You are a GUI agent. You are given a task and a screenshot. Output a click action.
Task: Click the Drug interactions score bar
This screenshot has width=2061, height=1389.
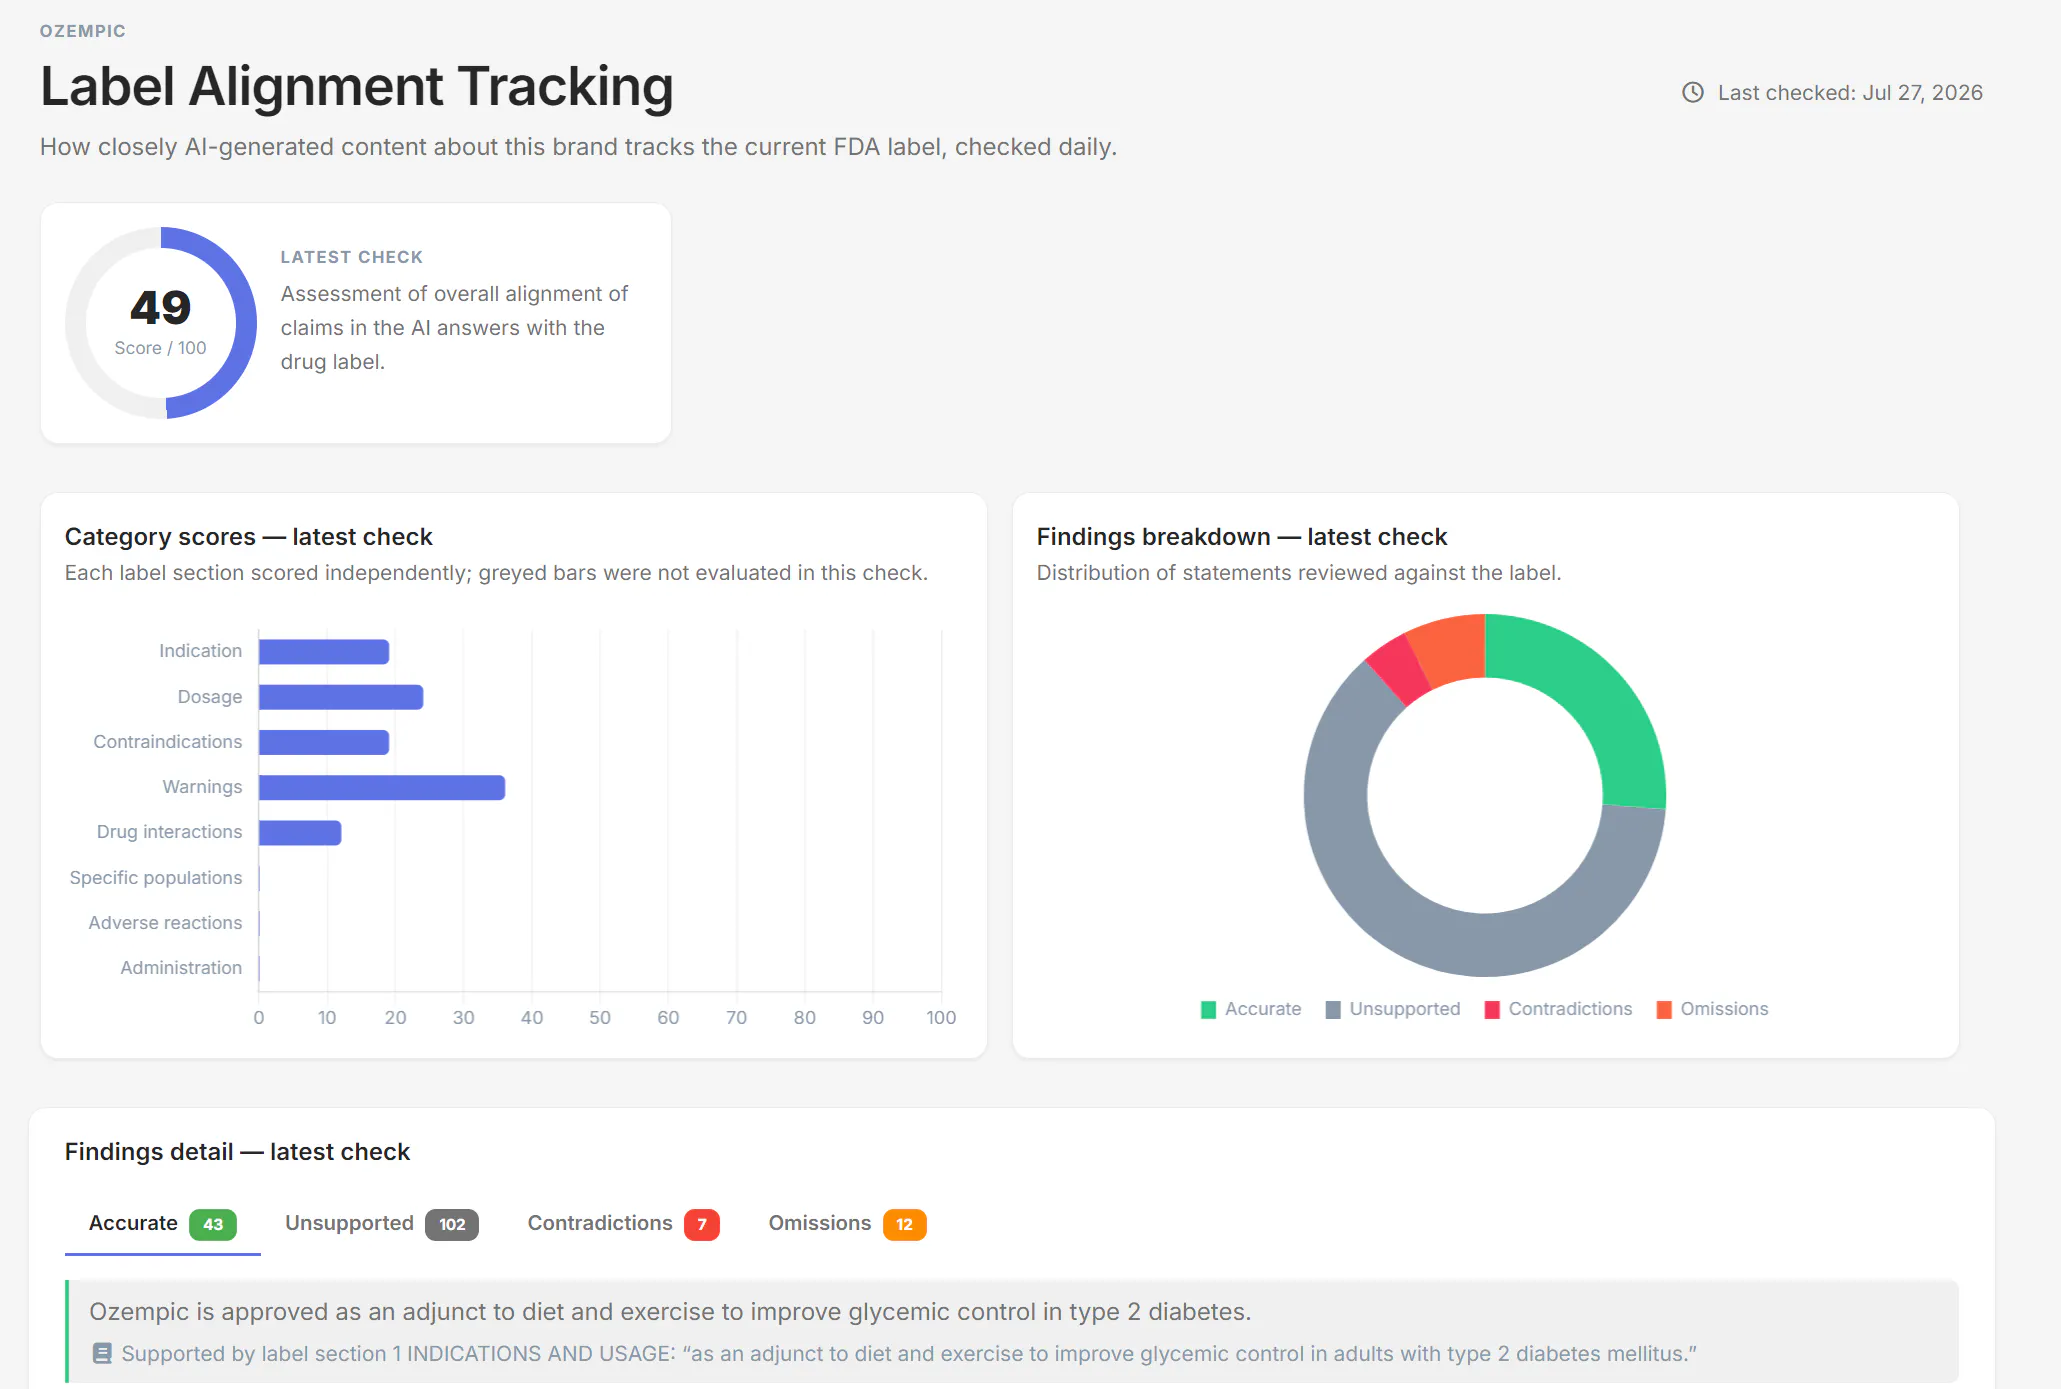click(300, 833)
